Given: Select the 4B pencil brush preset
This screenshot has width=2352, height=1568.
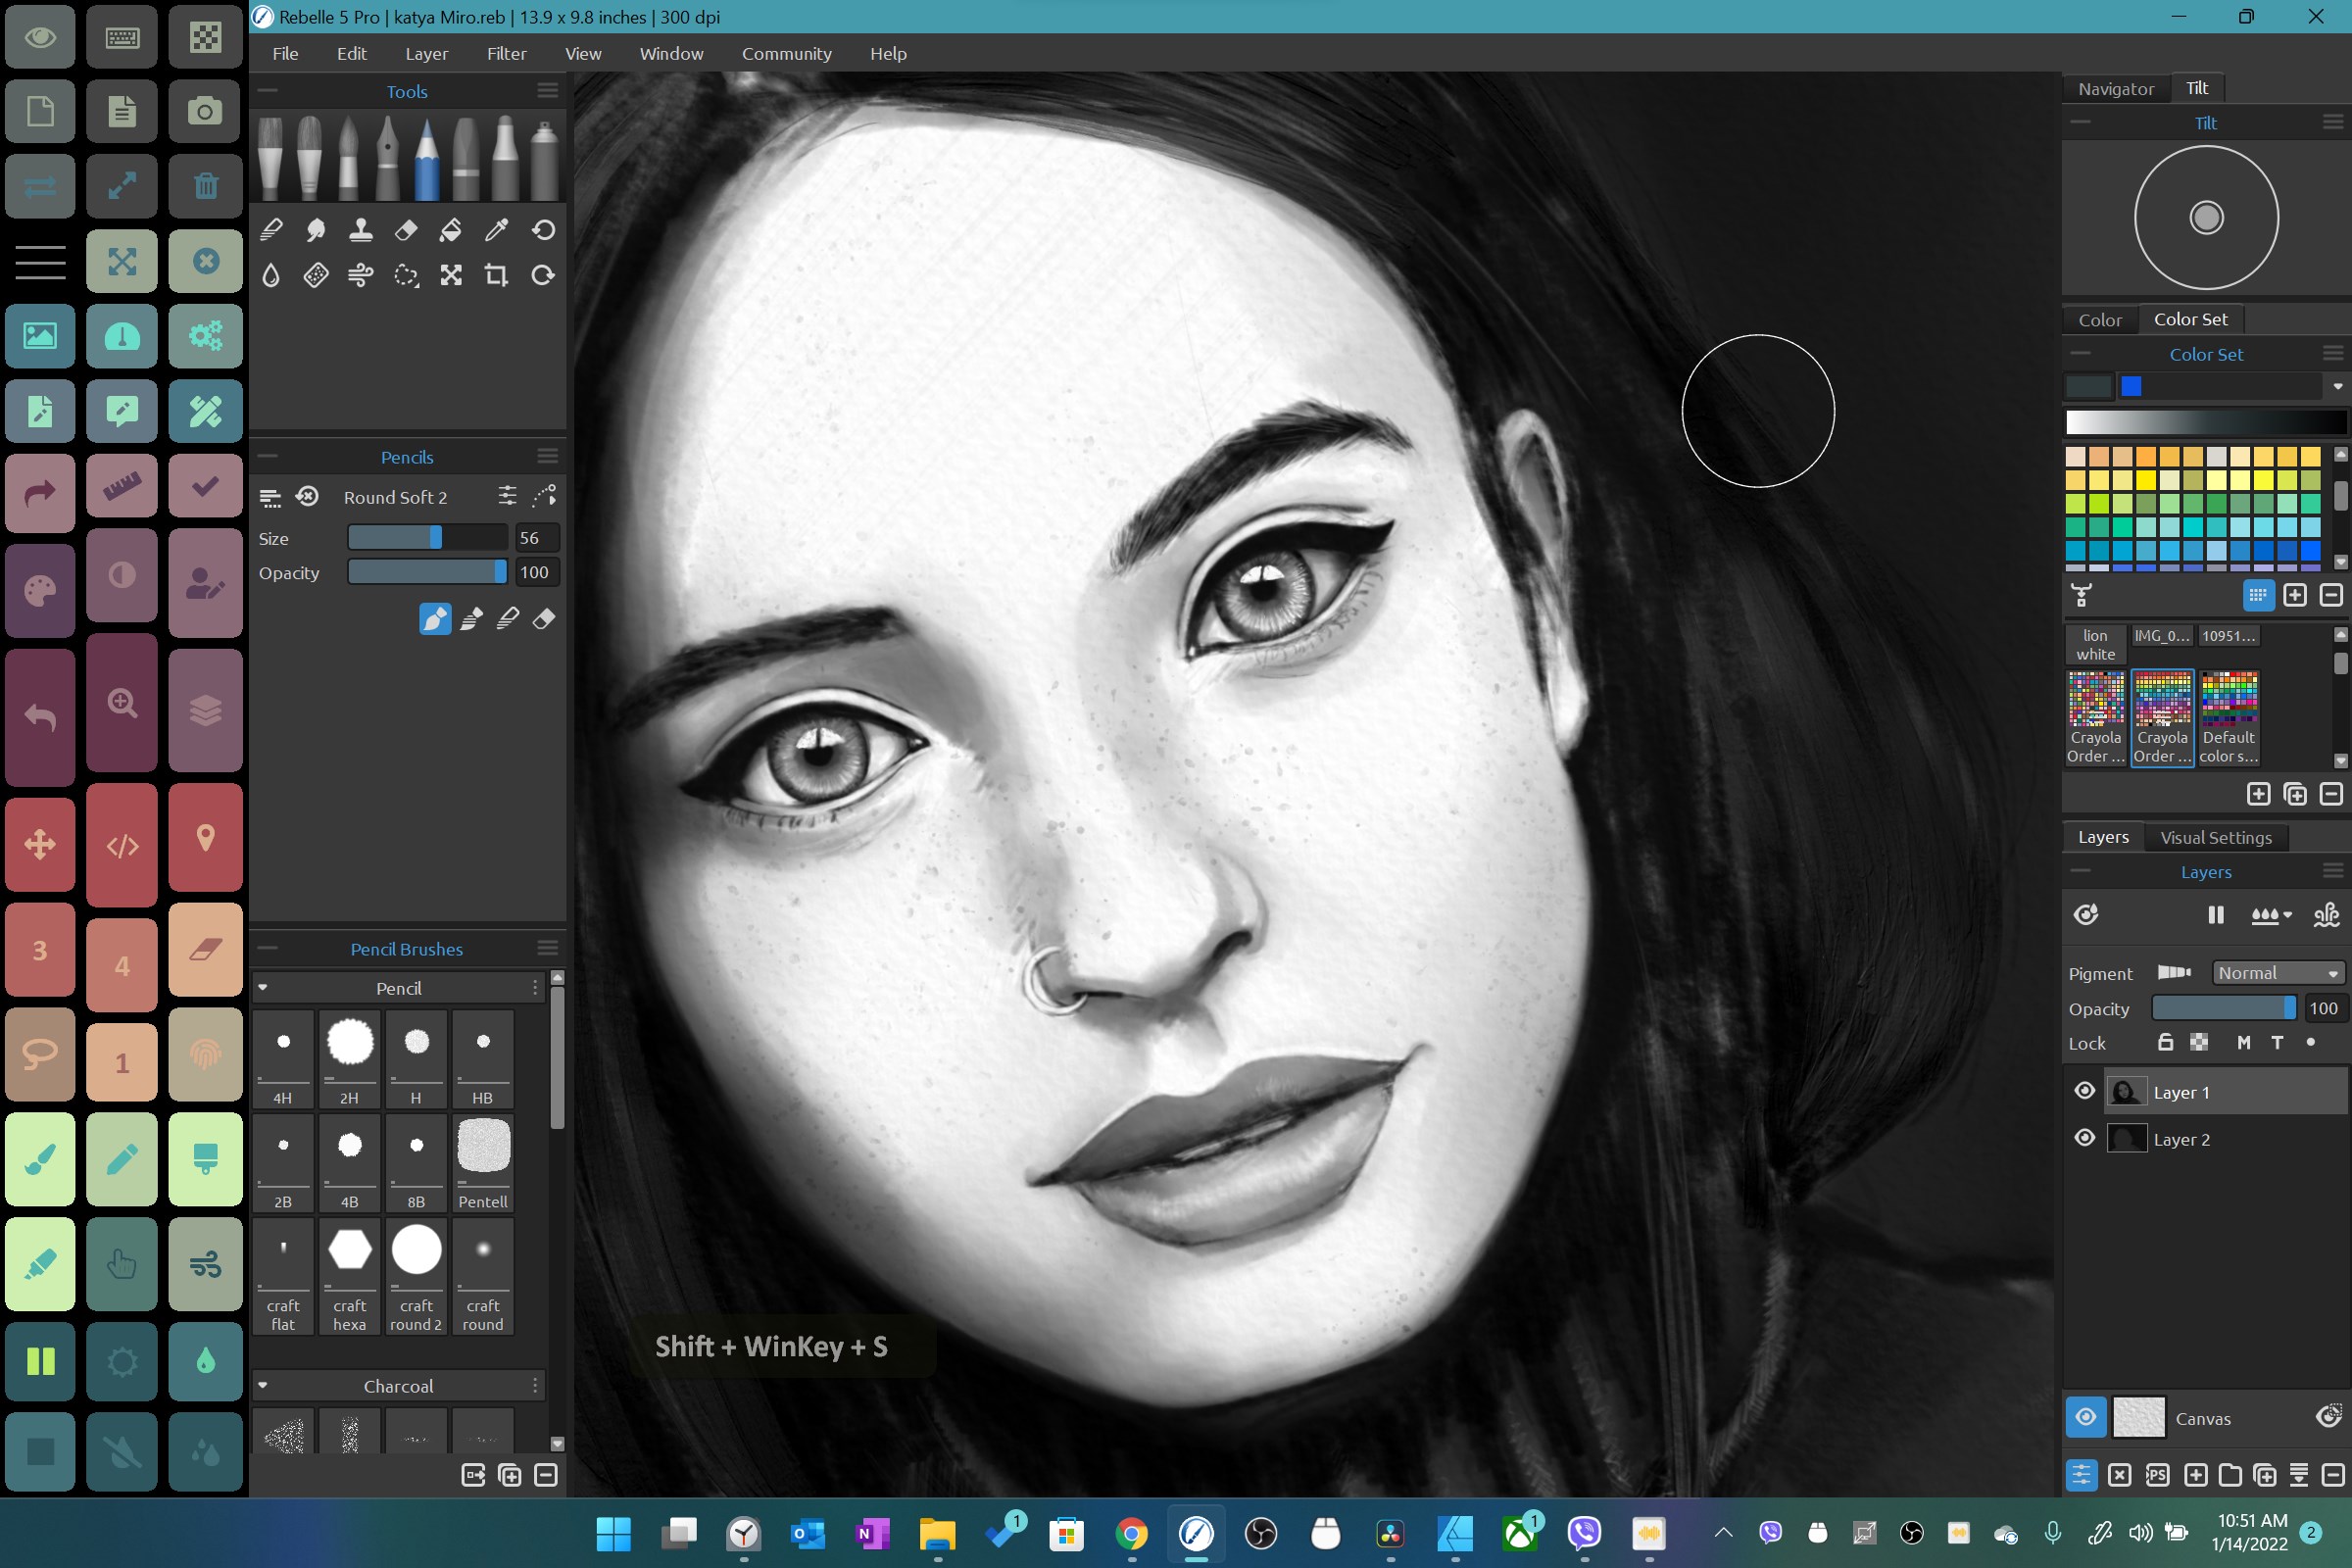Looking at the screenshot, I should [349, 1162].
